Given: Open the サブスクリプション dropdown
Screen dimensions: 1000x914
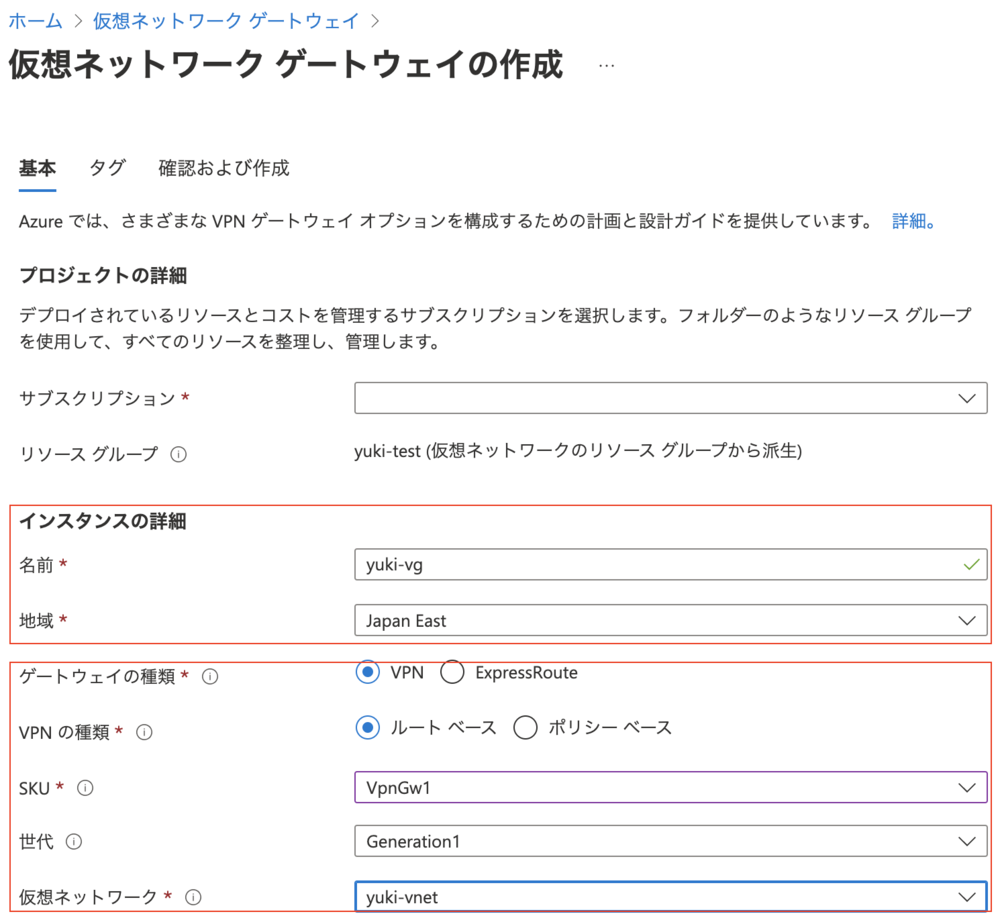Looking at the screenshot, I should [x=670, y=398].
